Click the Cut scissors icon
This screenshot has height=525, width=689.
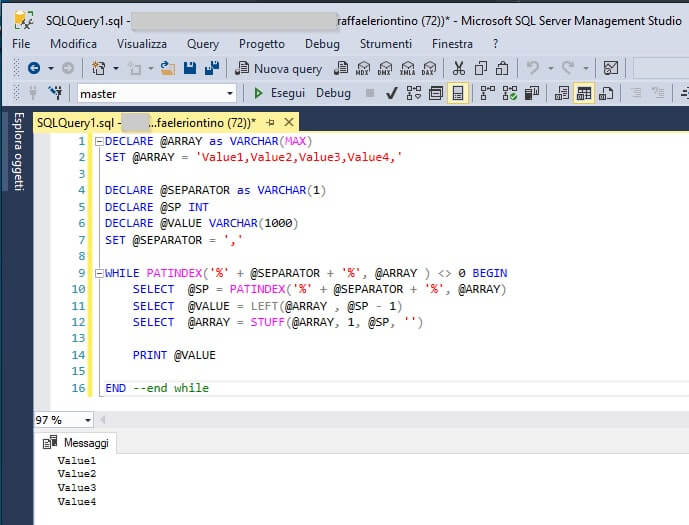tap(459, 68)
